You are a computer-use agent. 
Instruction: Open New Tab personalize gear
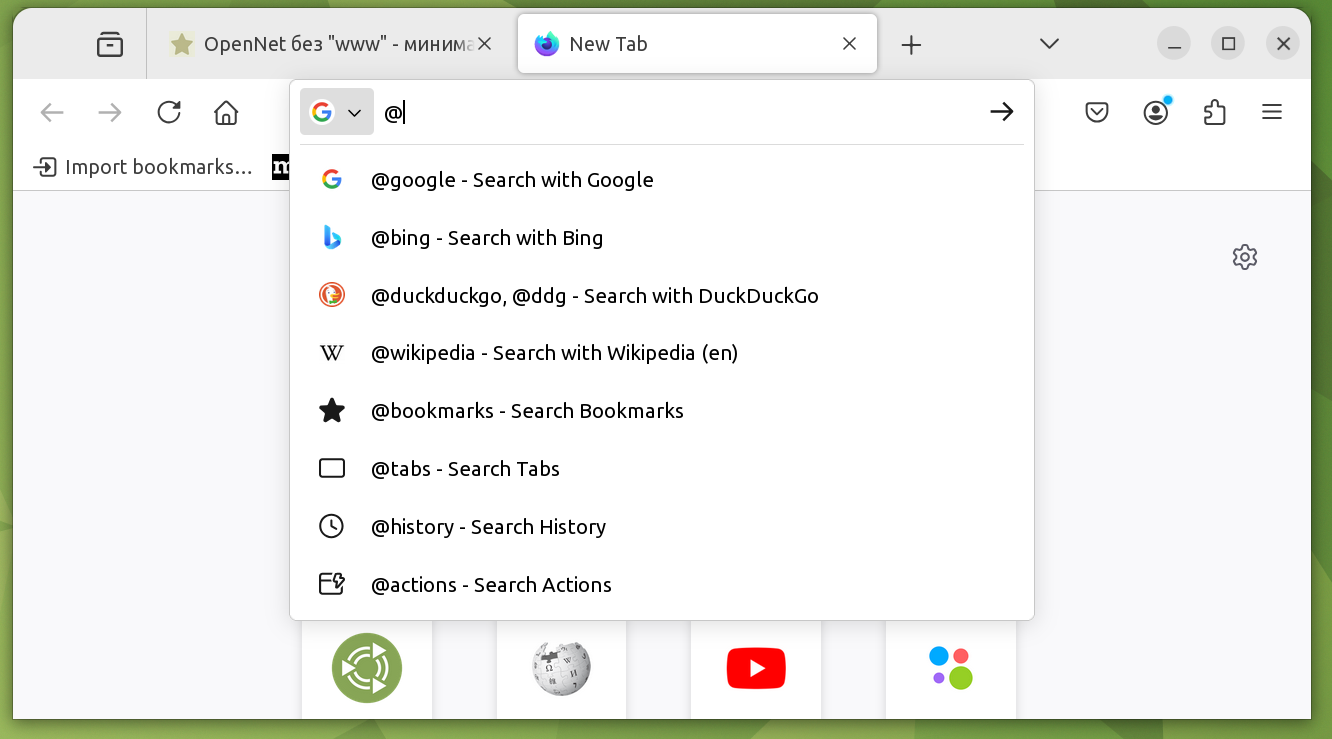(1245, 257)
